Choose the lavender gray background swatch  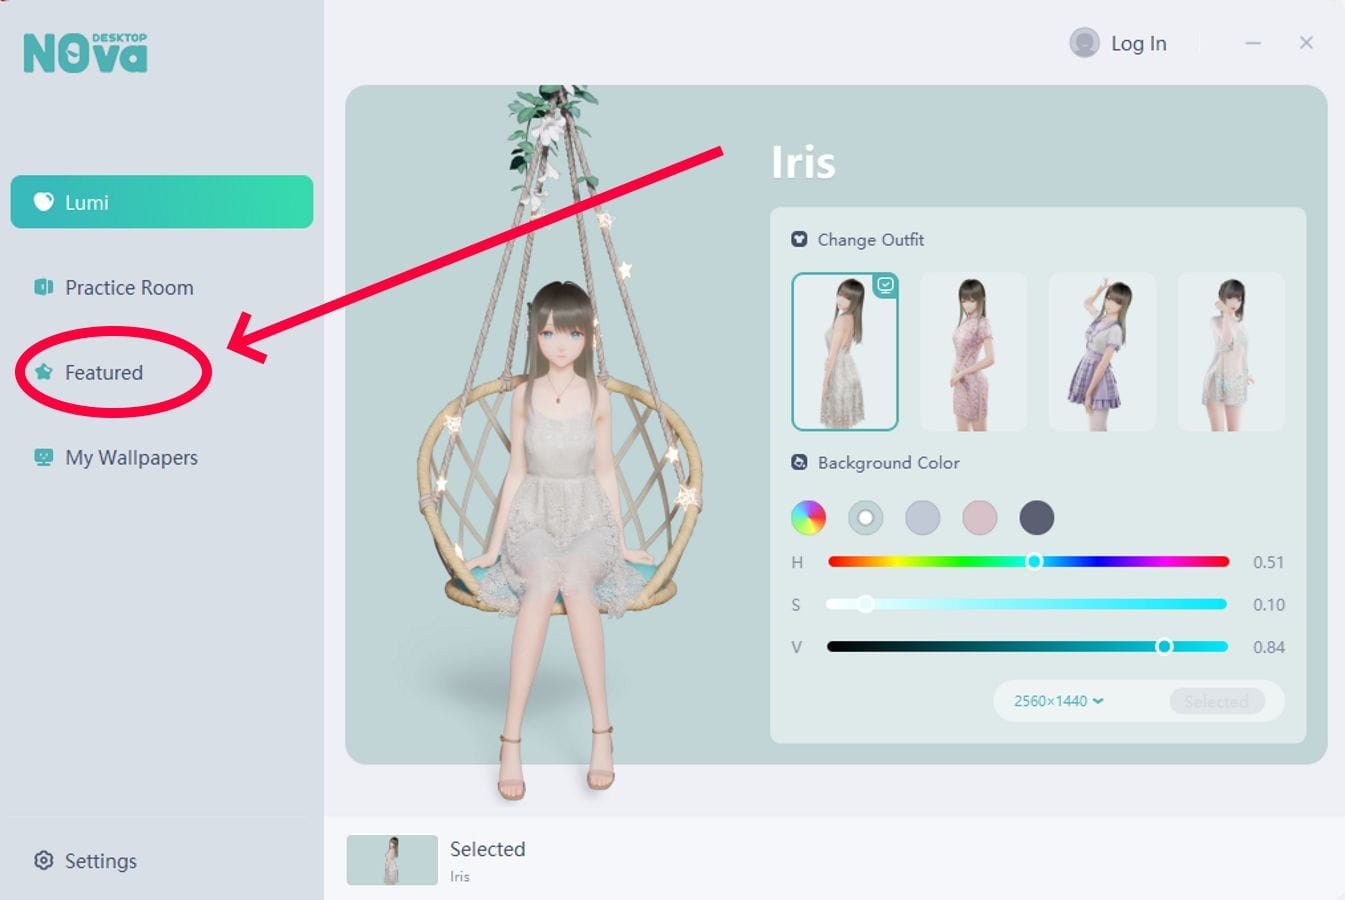point(923,518)
